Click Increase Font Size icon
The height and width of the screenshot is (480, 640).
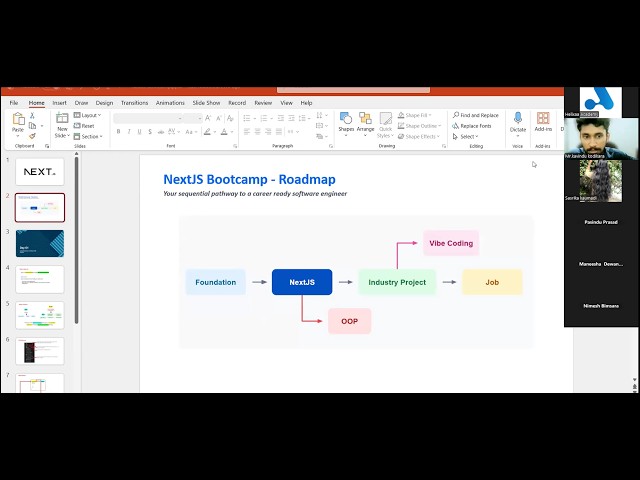tap(208, 118)
